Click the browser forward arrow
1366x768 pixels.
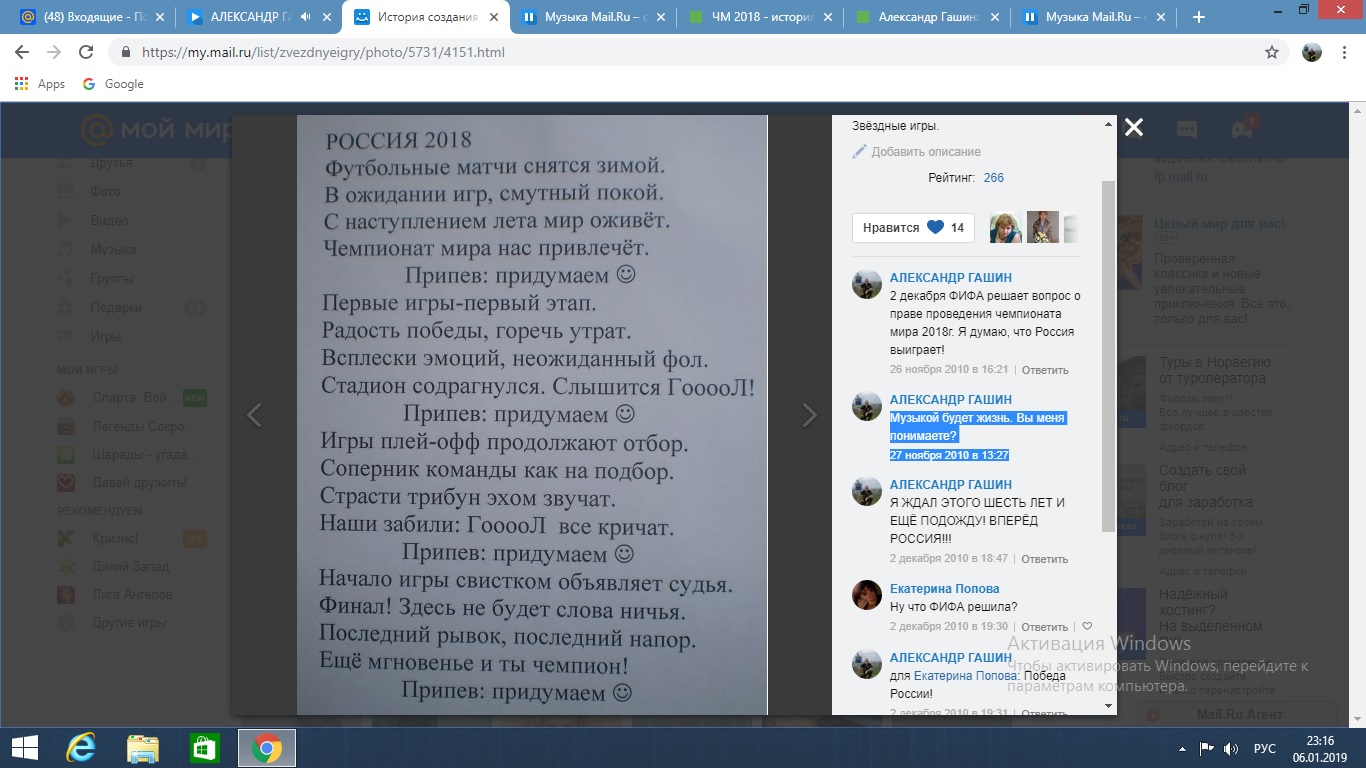(54, 52)
